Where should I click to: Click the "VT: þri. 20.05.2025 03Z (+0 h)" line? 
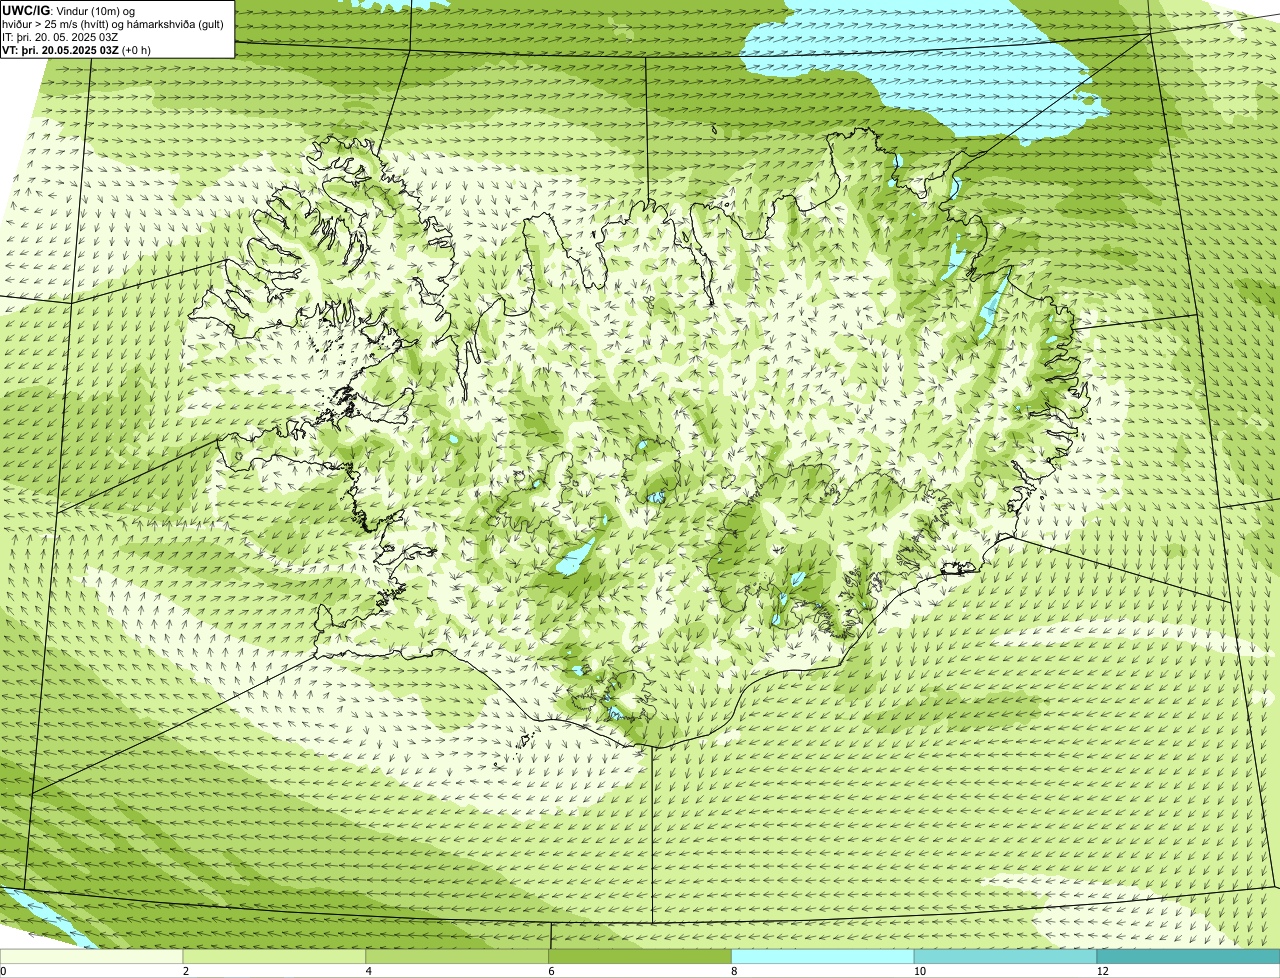coord(77,50)
